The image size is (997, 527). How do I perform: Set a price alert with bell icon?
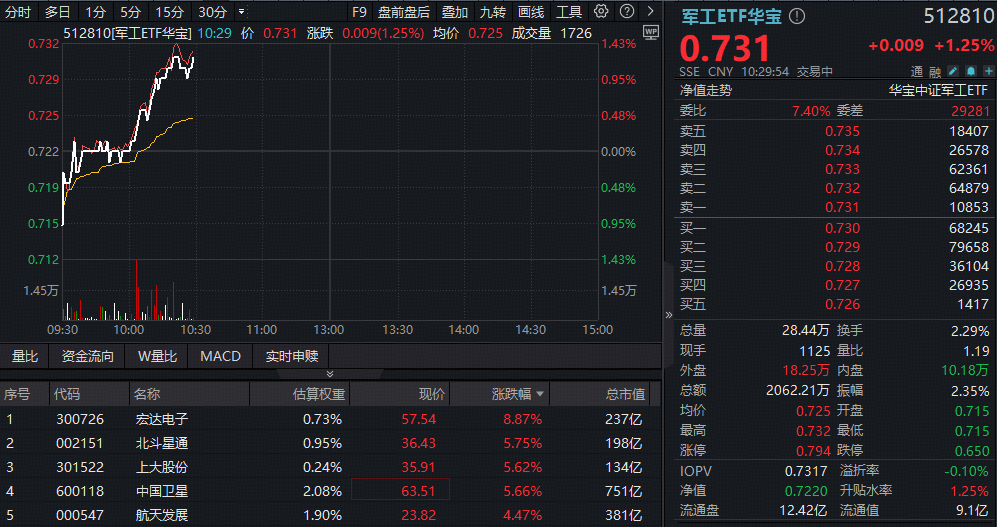coord(969,72)
